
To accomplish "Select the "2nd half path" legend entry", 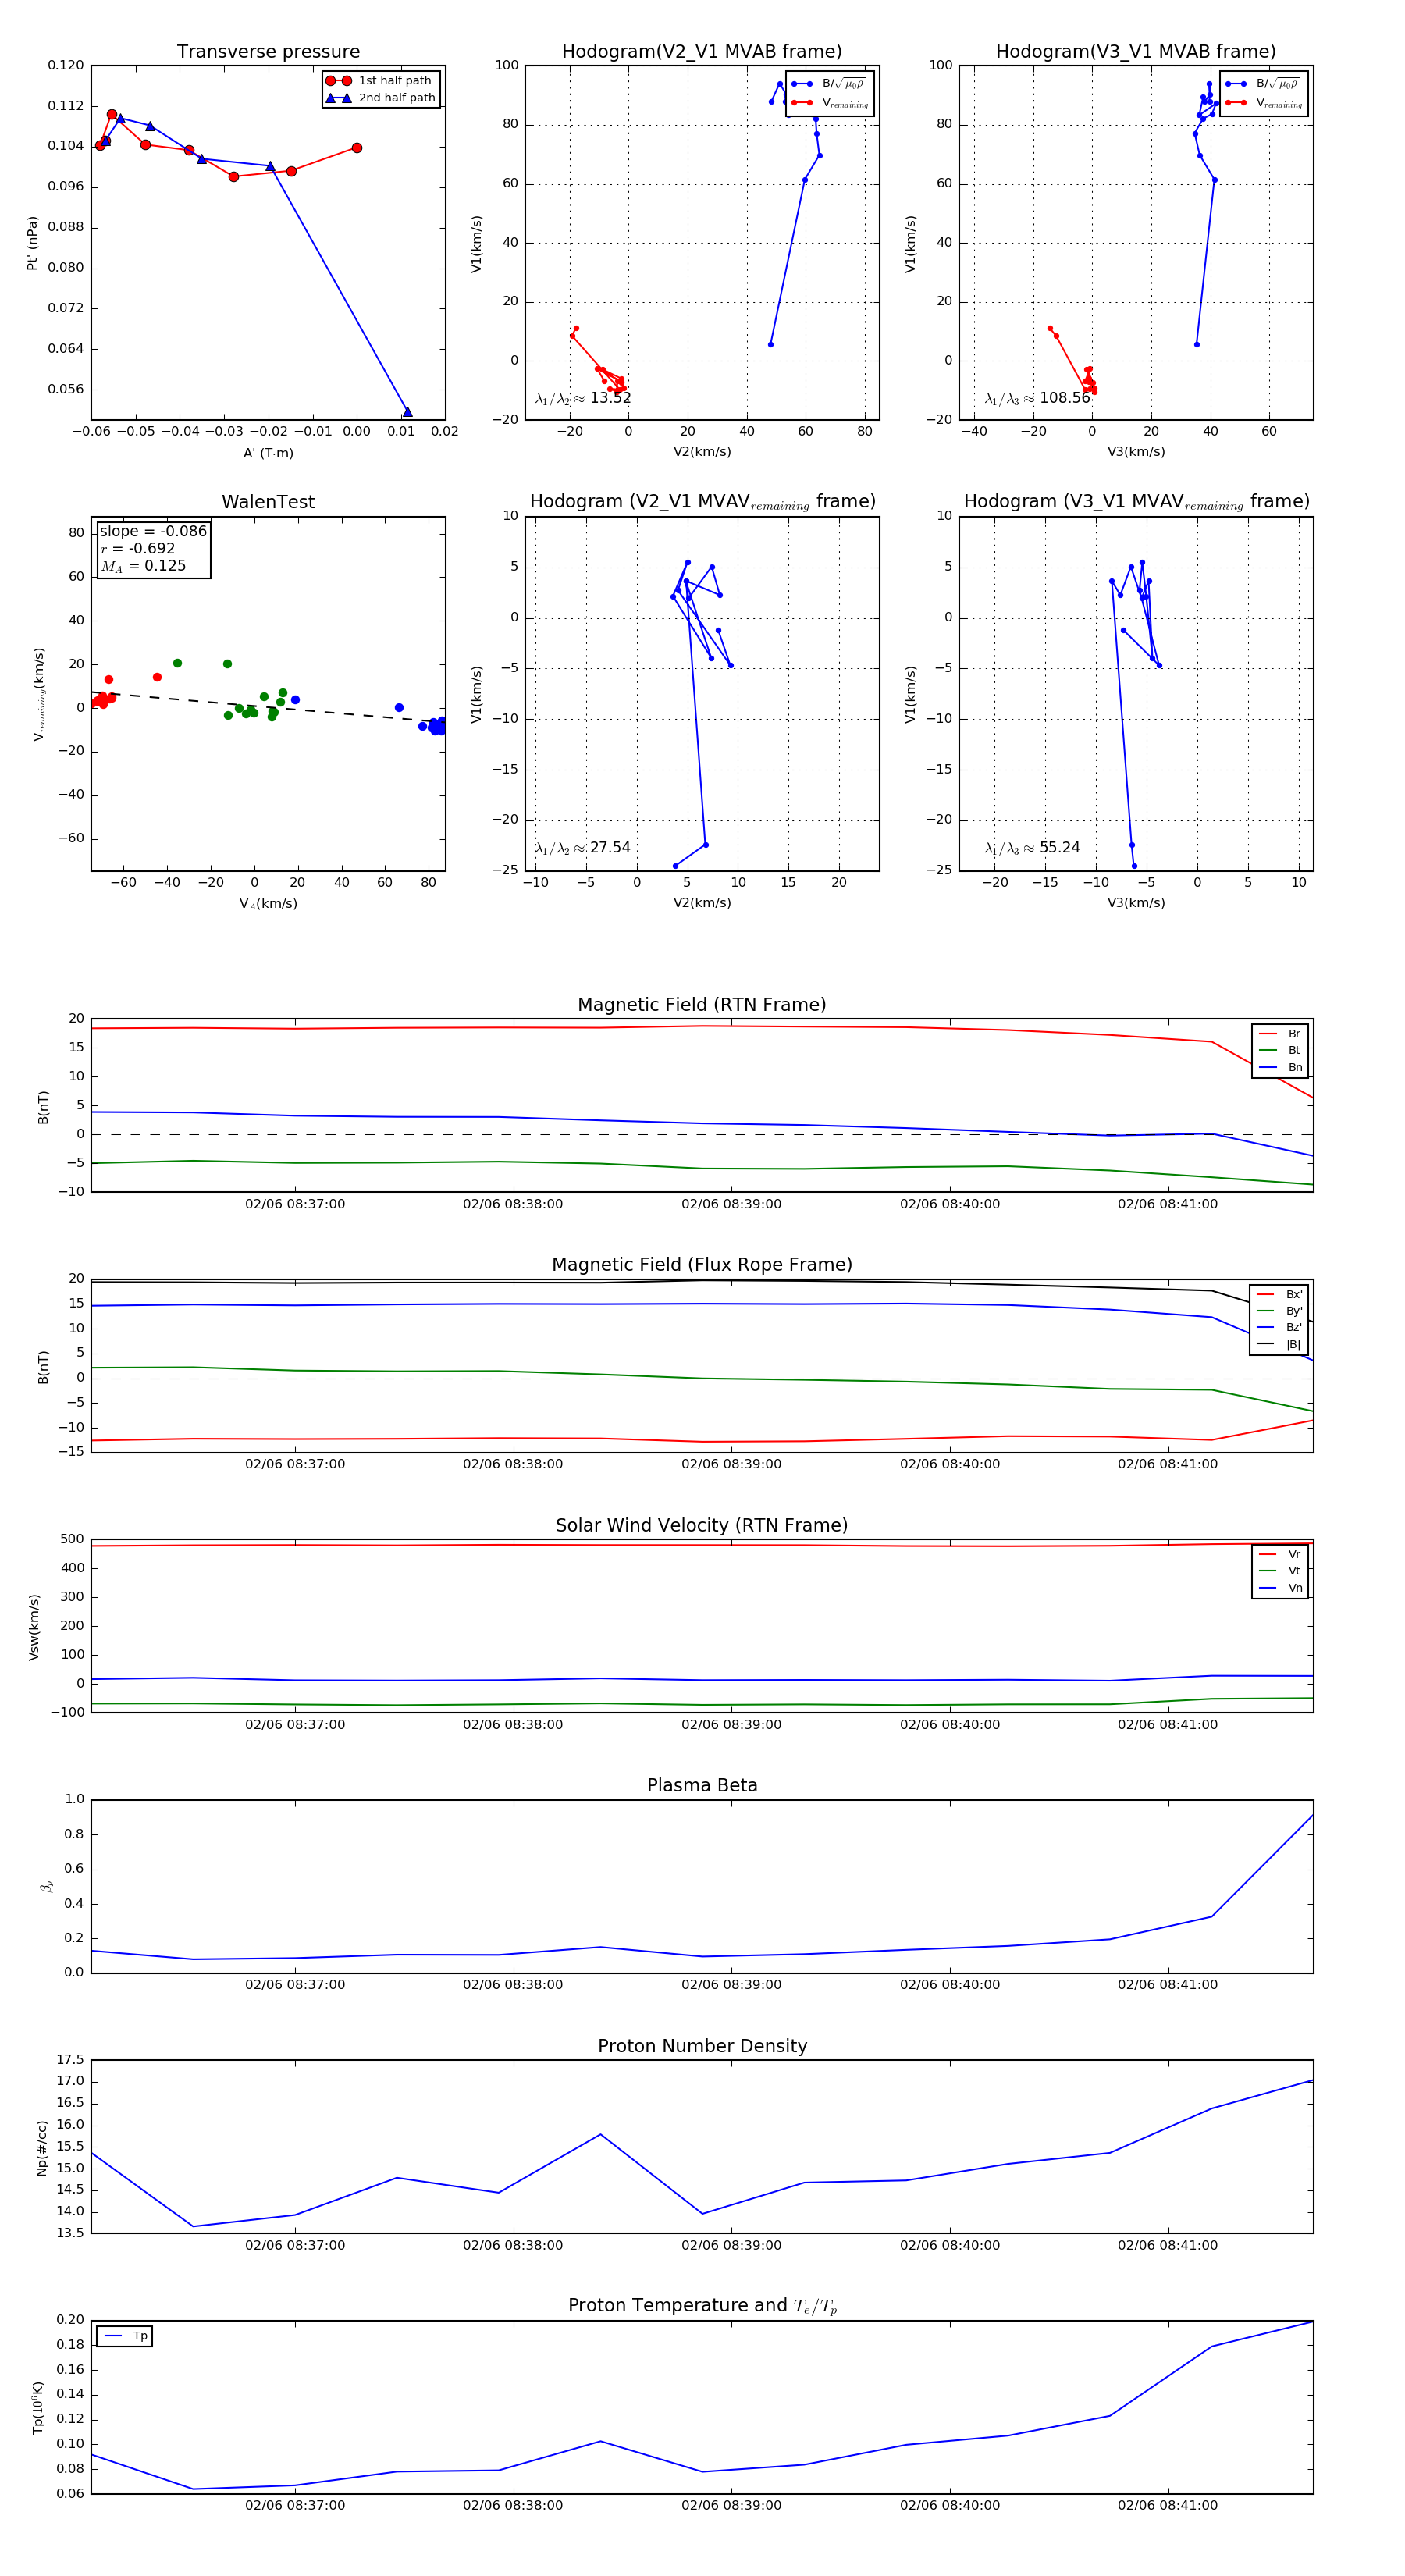I will point(381,98).
